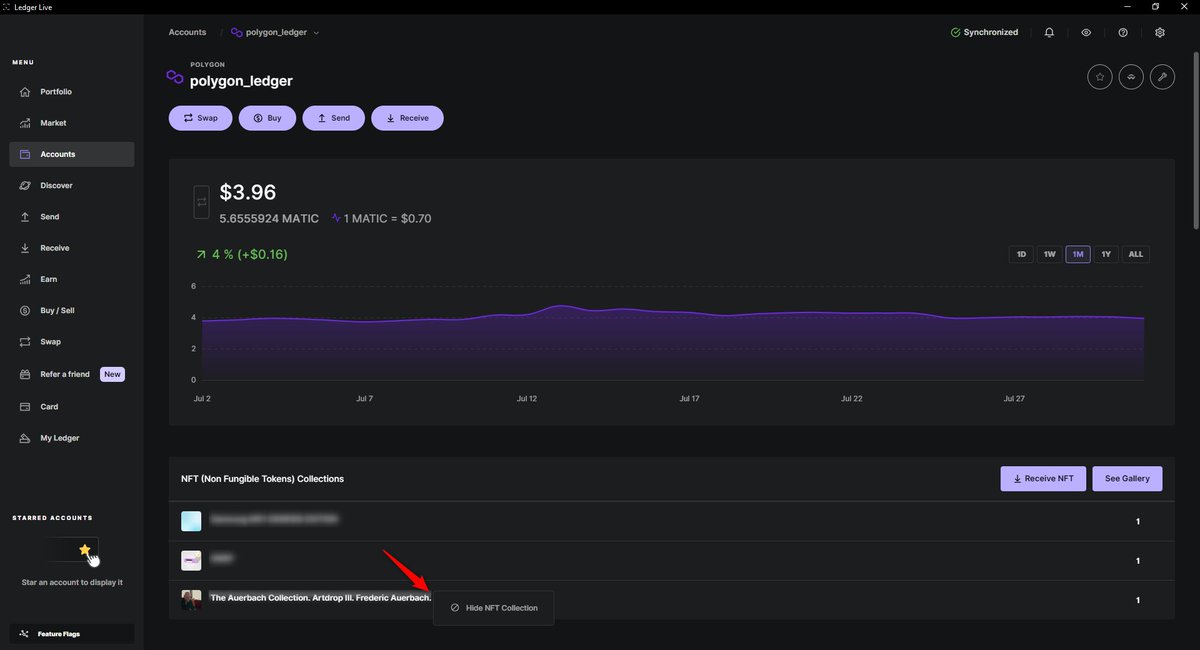Click the Synchronized status indicator
The image size is (1200, 650).
click(x=985, y=32)
